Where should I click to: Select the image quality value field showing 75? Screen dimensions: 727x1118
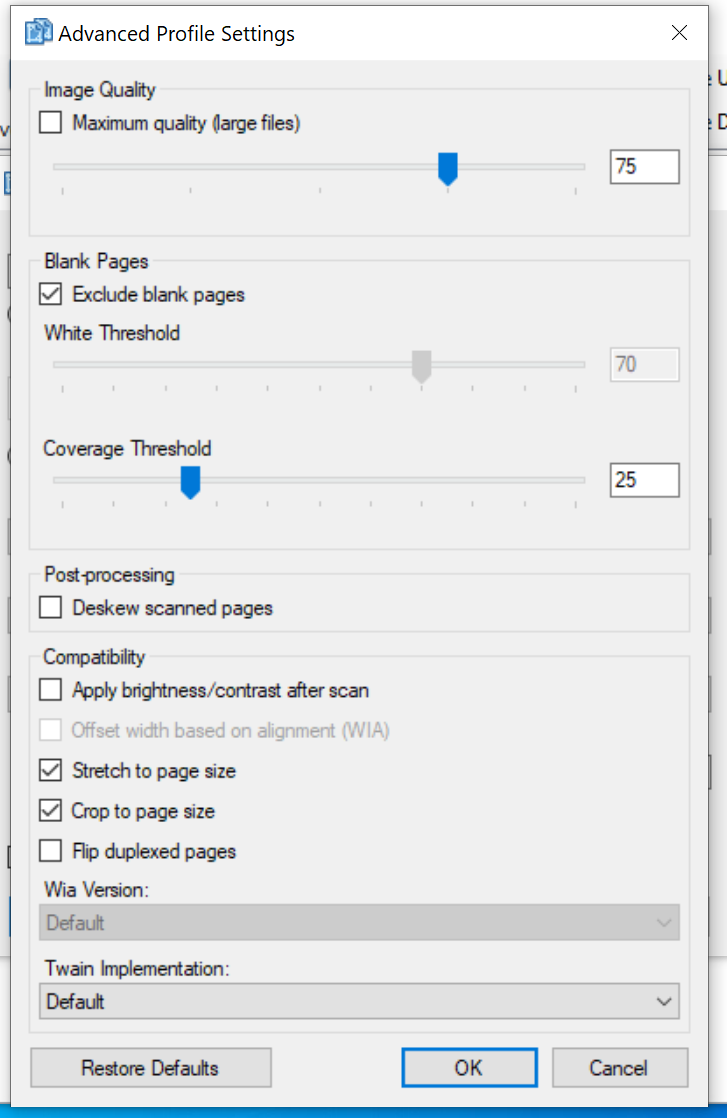click(644, 166)
